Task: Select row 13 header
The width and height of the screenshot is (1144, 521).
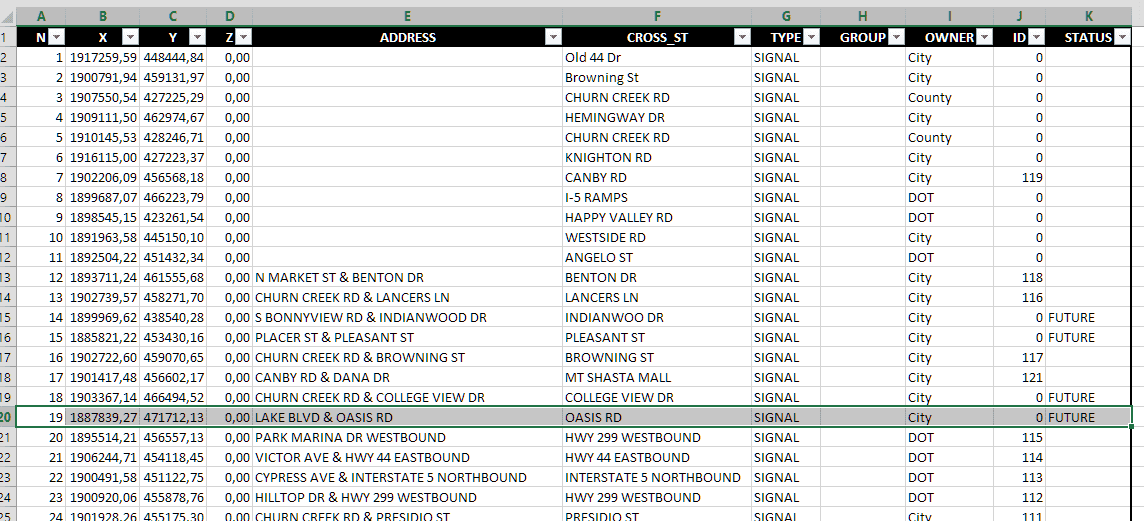Action: 7,277
